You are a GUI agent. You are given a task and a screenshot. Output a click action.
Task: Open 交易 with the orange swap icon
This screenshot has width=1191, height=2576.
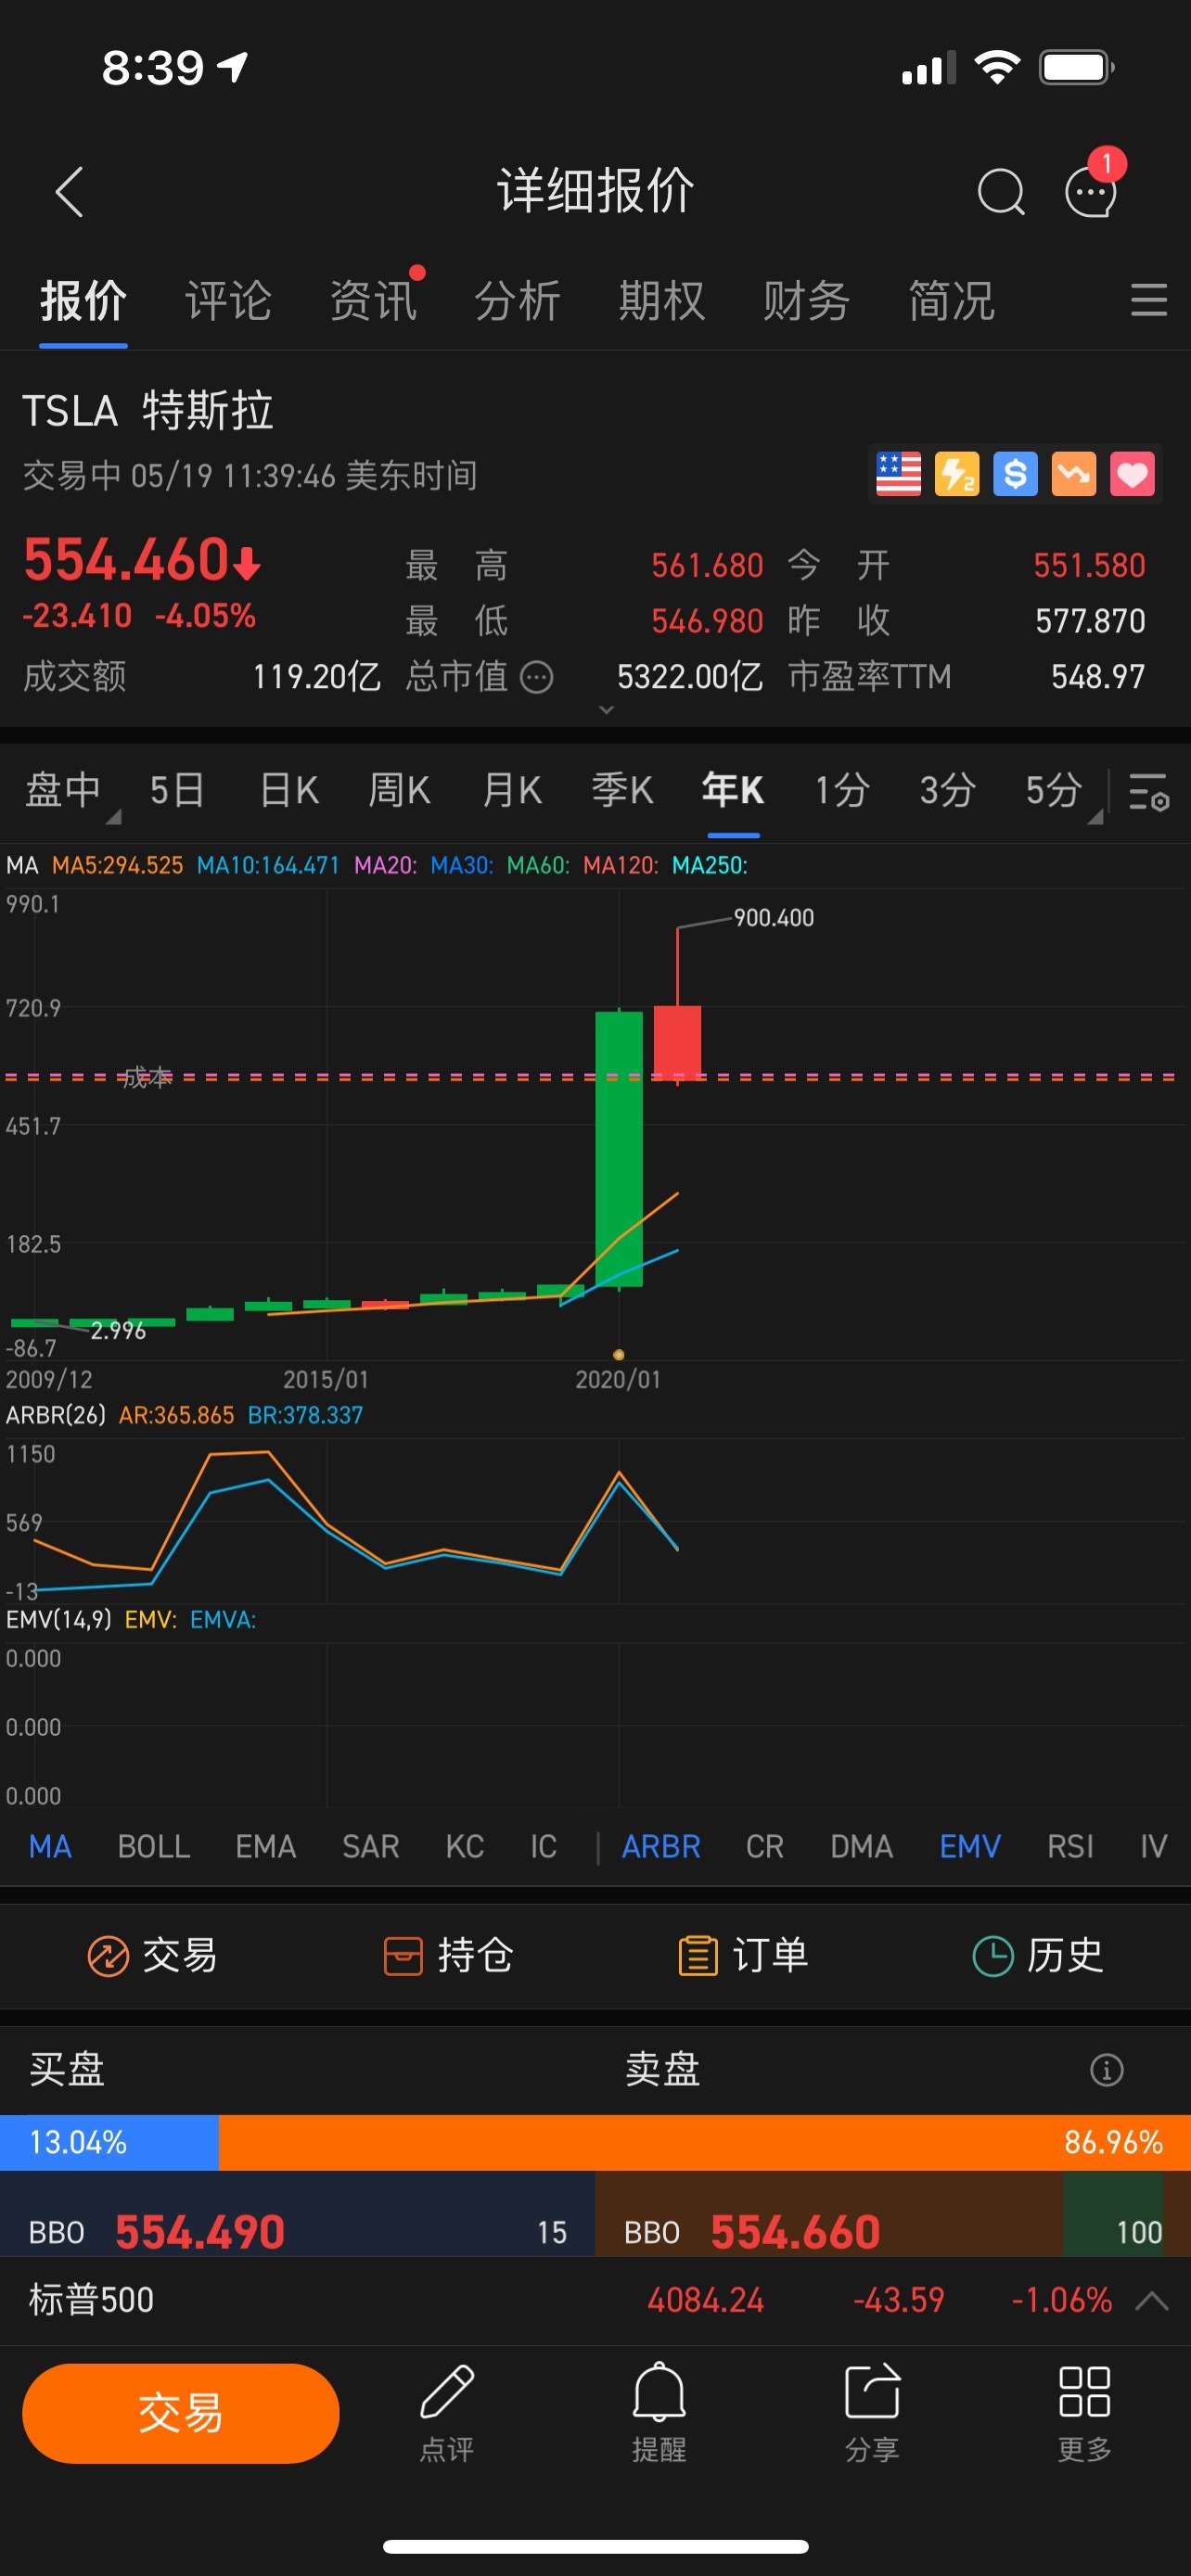point(152,1956)
